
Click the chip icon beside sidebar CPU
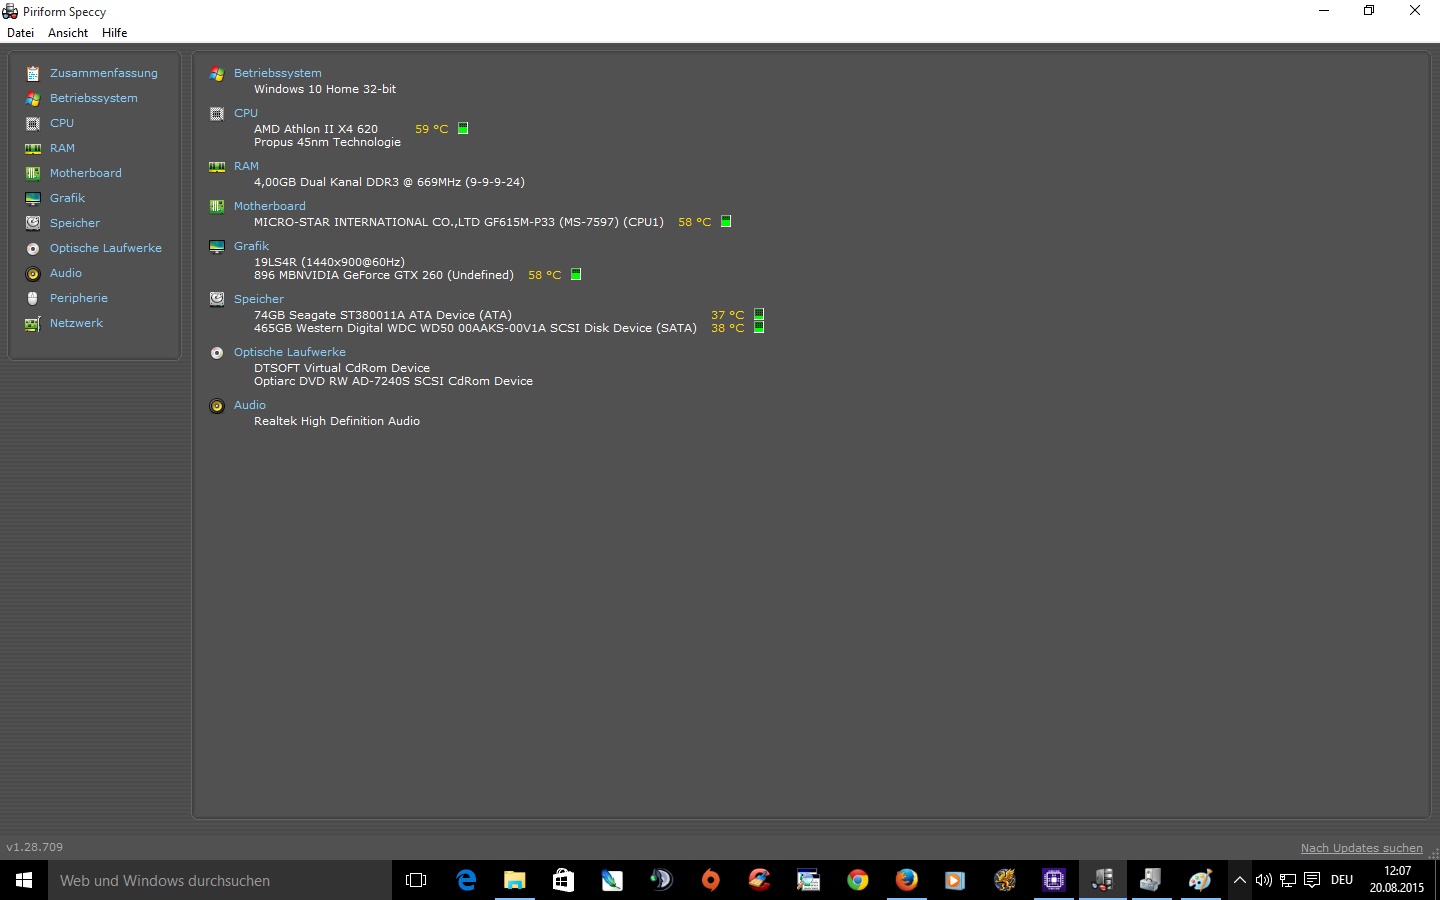pos(33,123)
